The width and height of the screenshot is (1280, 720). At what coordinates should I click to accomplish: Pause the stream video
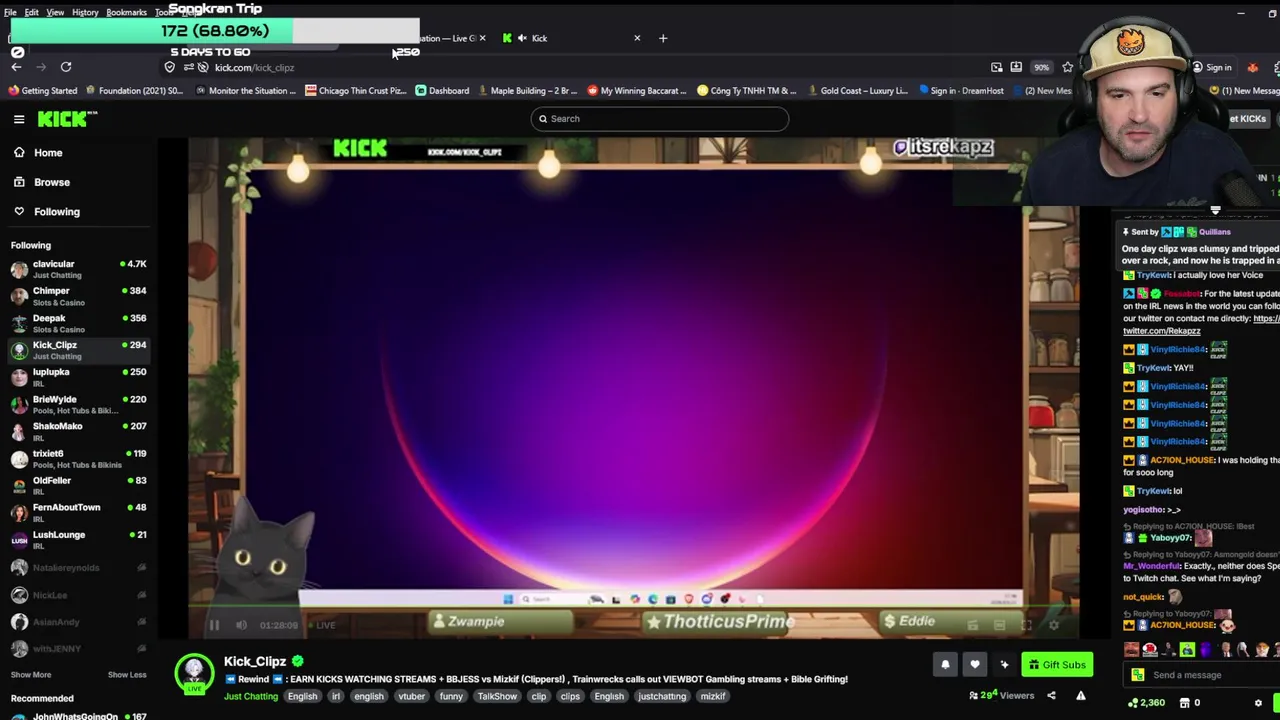point(214,626)
